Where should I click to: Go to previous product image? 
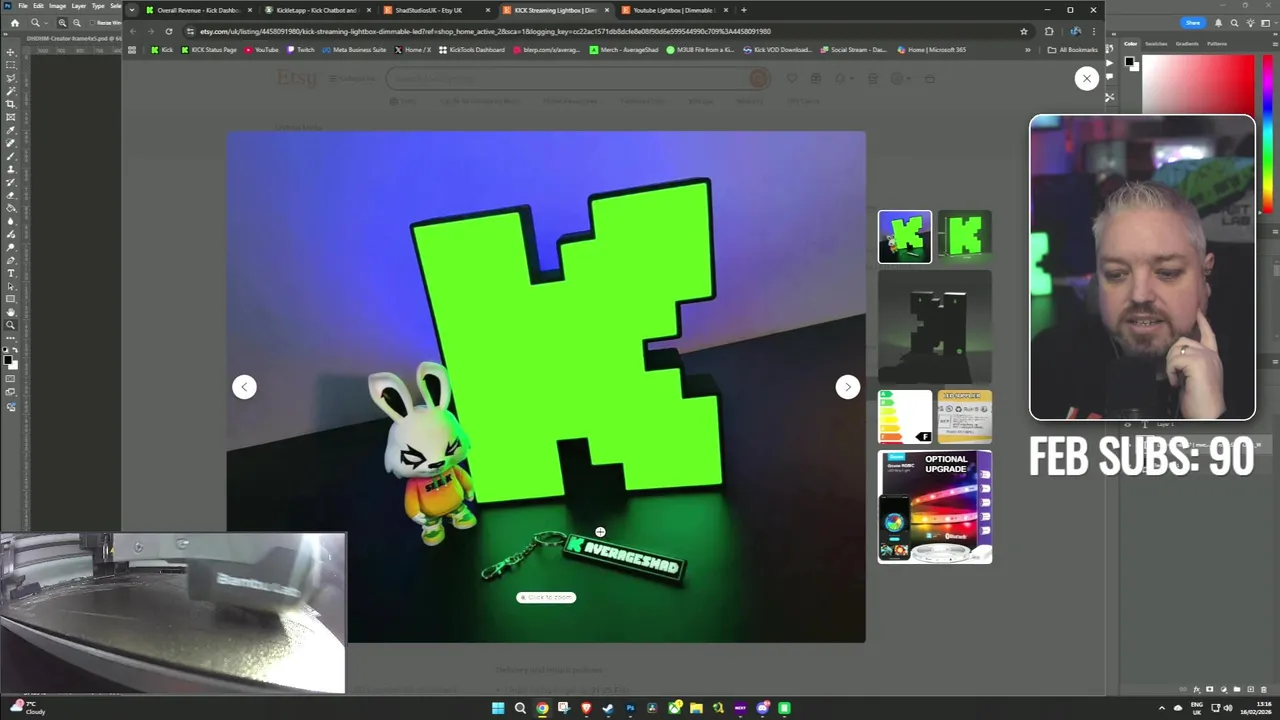[244, 387]
